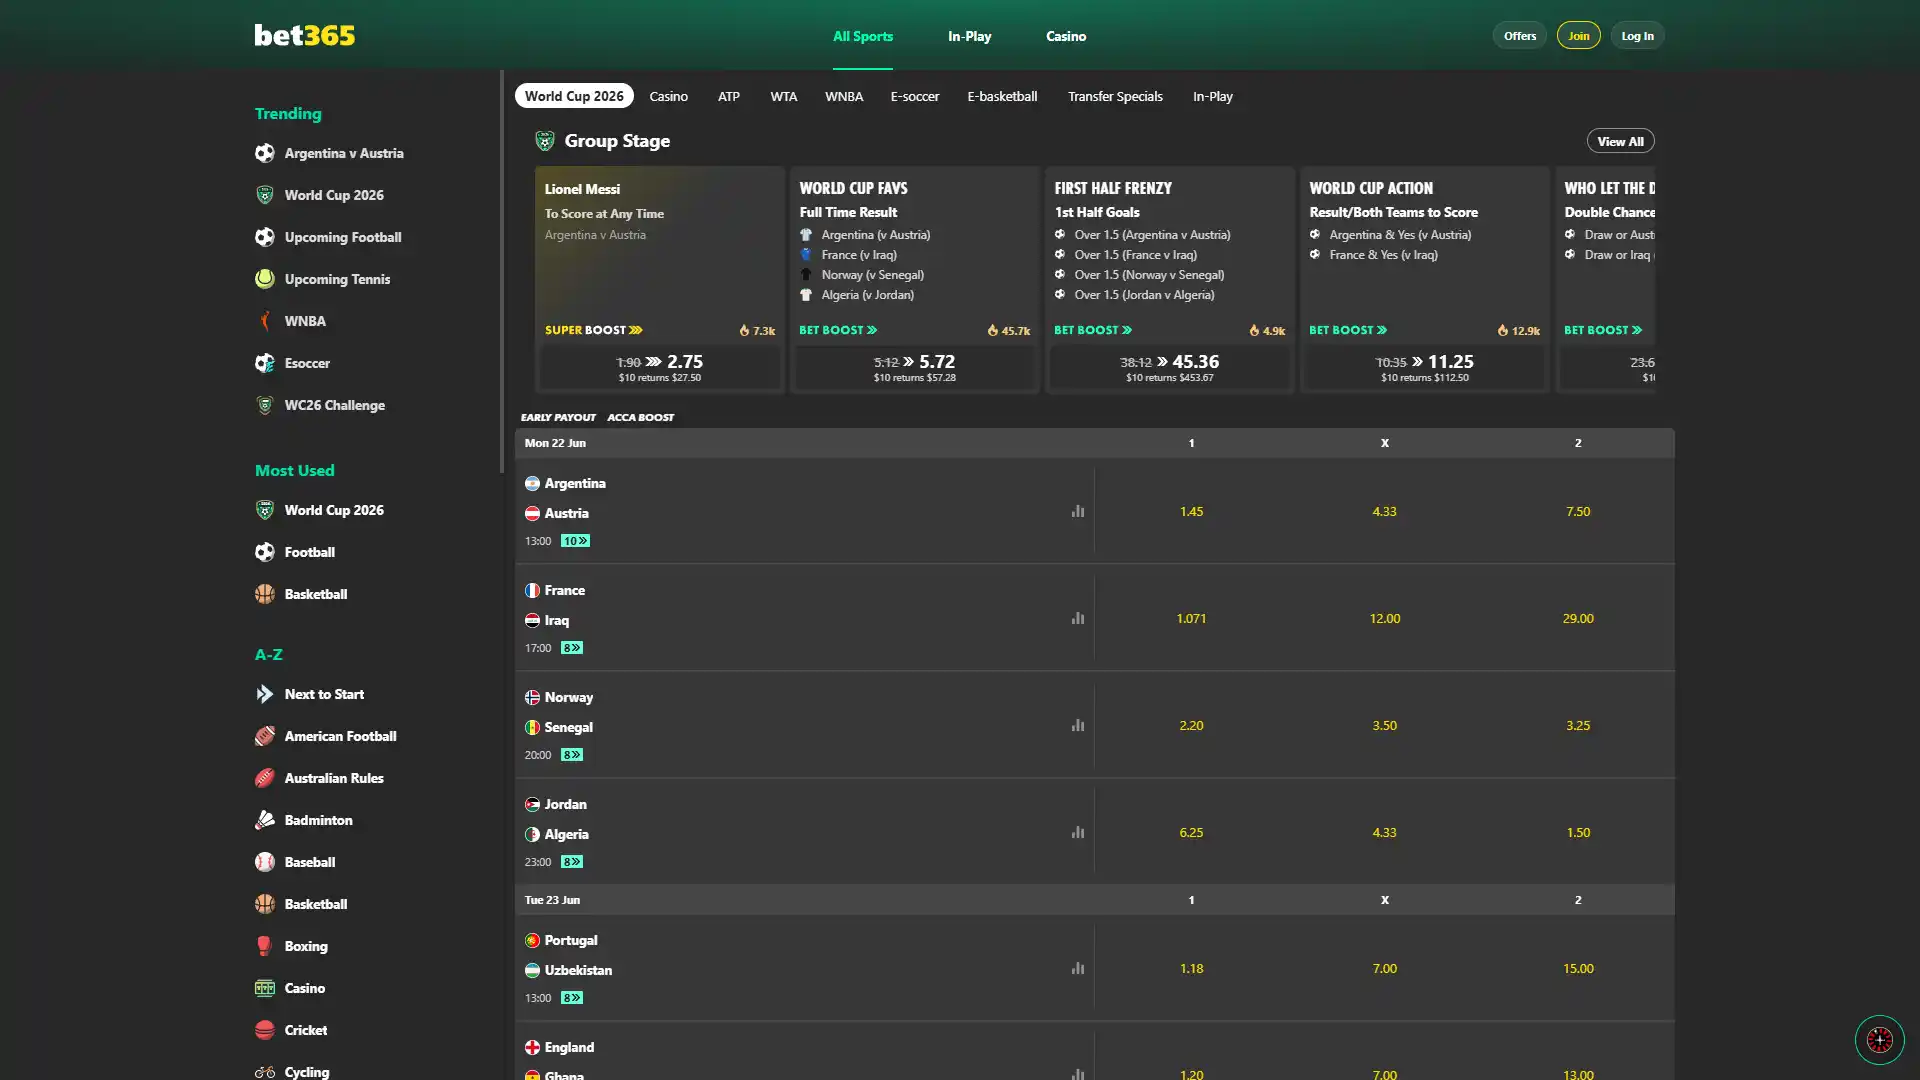This screenshot has width=1920, height=1080.
Task: Open Casino in the top navigation
Action: [1066, 36]
